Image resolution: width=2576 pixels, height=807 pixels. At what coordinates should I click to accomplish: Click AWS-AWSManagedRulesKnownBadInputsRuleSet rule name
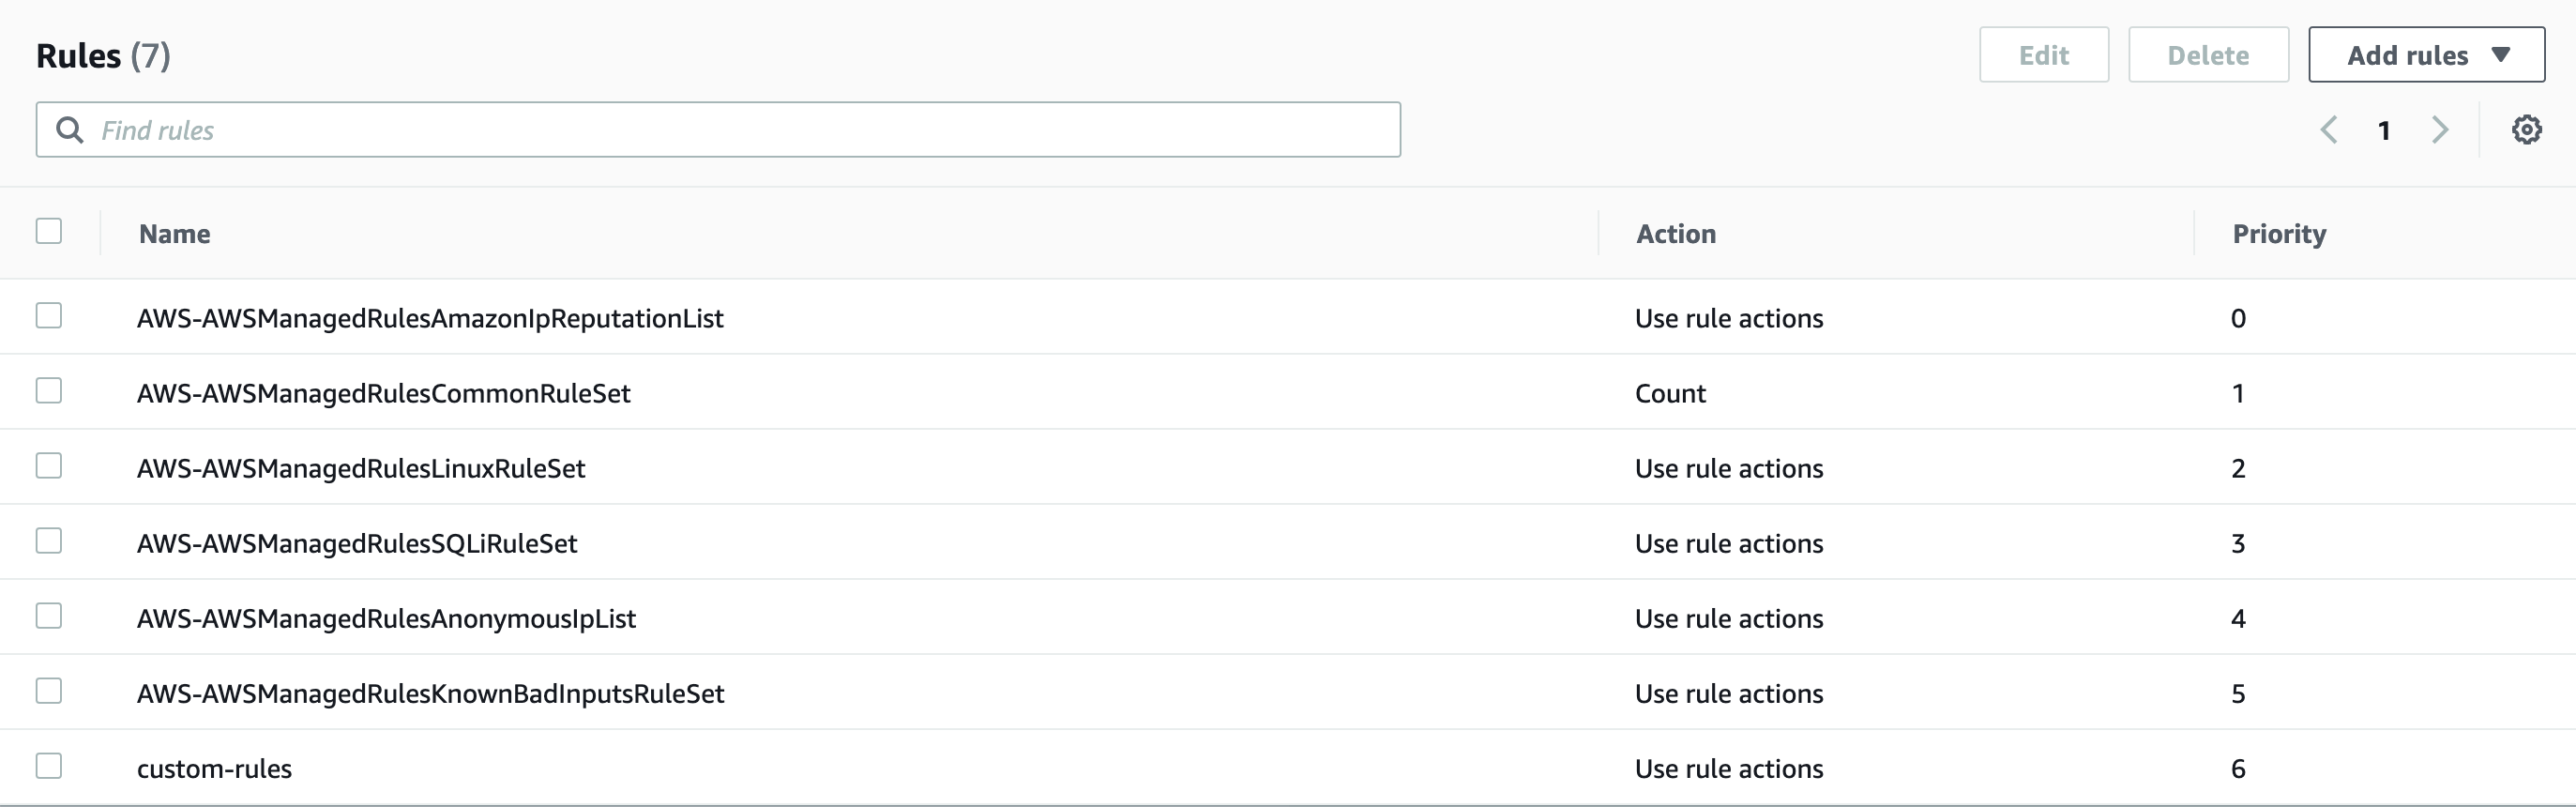pos(430,693)
